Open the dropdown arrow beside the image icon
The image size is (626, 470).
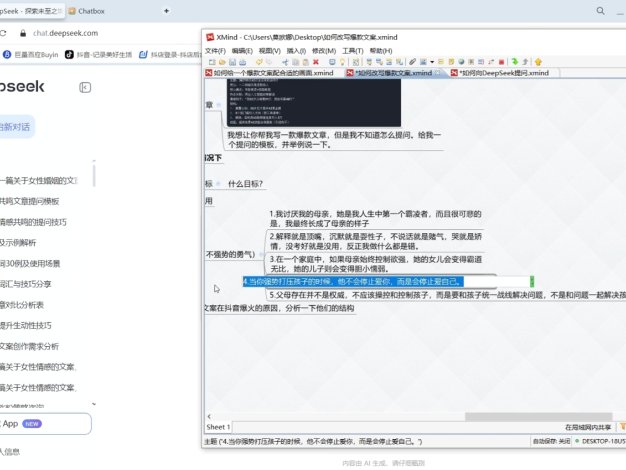coord(432,62)
